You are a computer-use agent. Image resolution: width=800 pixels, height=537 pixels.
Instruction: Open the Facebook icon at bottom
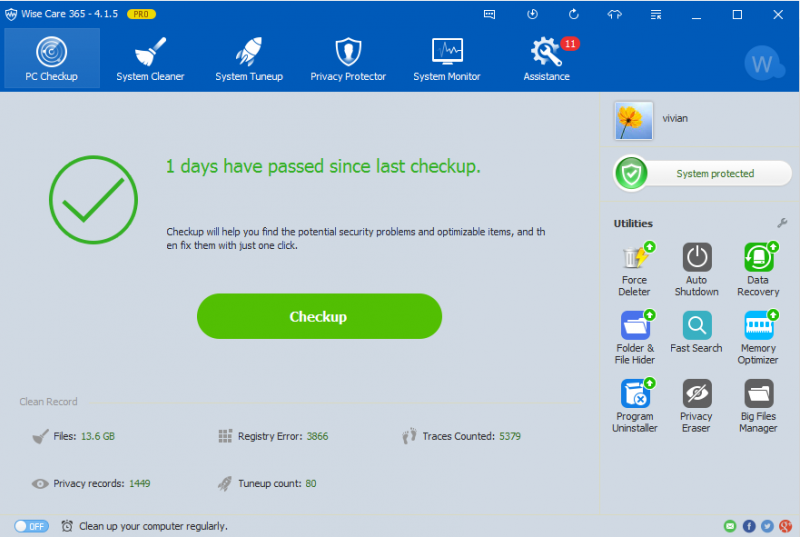click(x=749, y=526)
